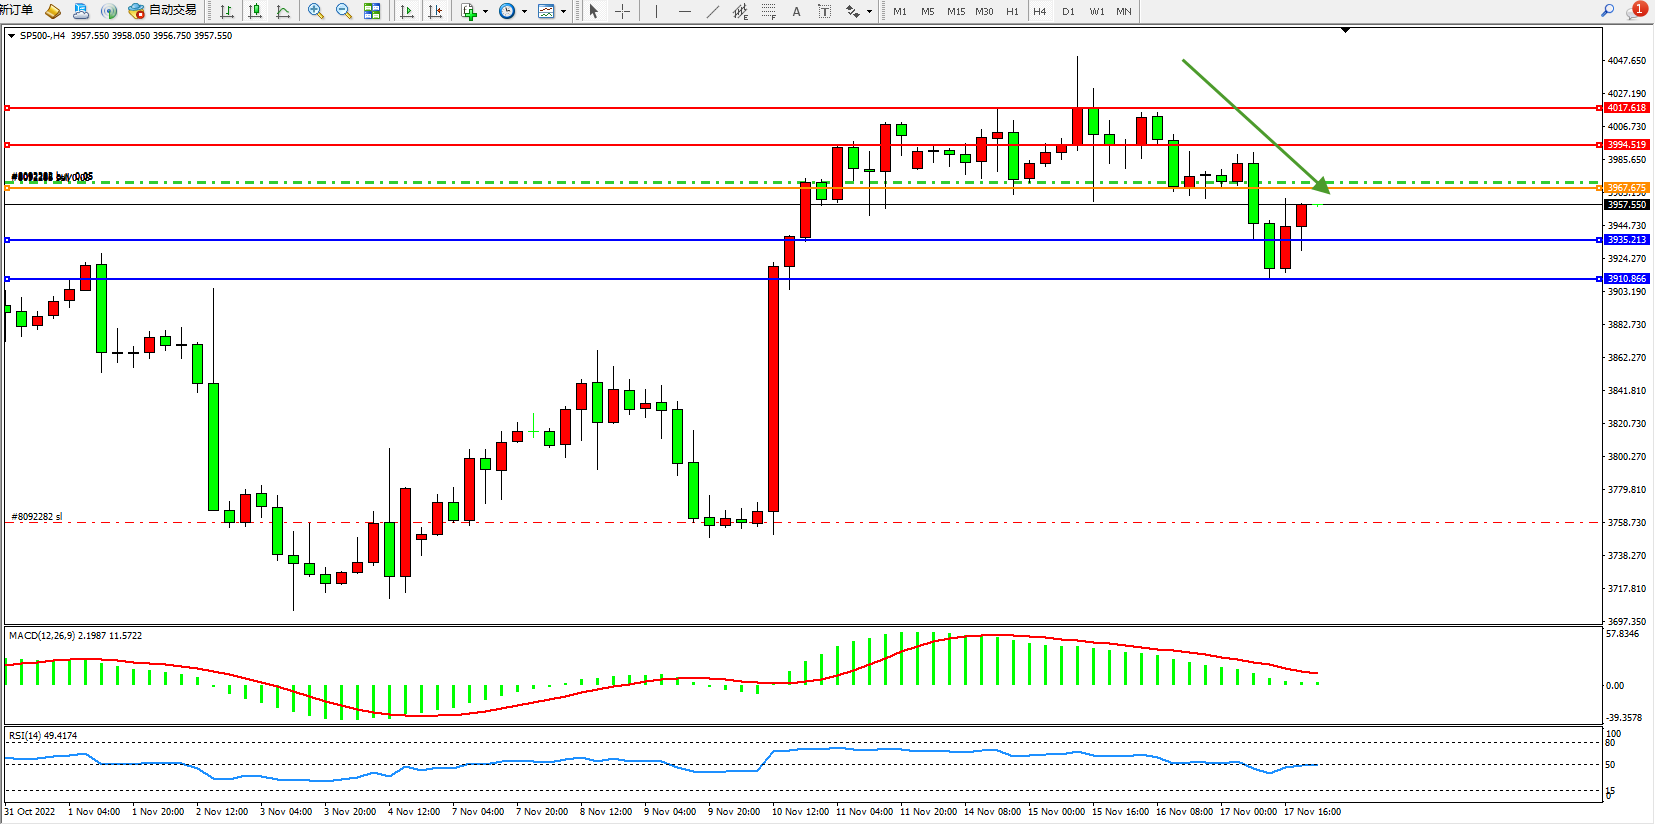The image size is (1655, 825).
Task: Draw a trendline with the diagonal line tool
Action: click(712, 11)
